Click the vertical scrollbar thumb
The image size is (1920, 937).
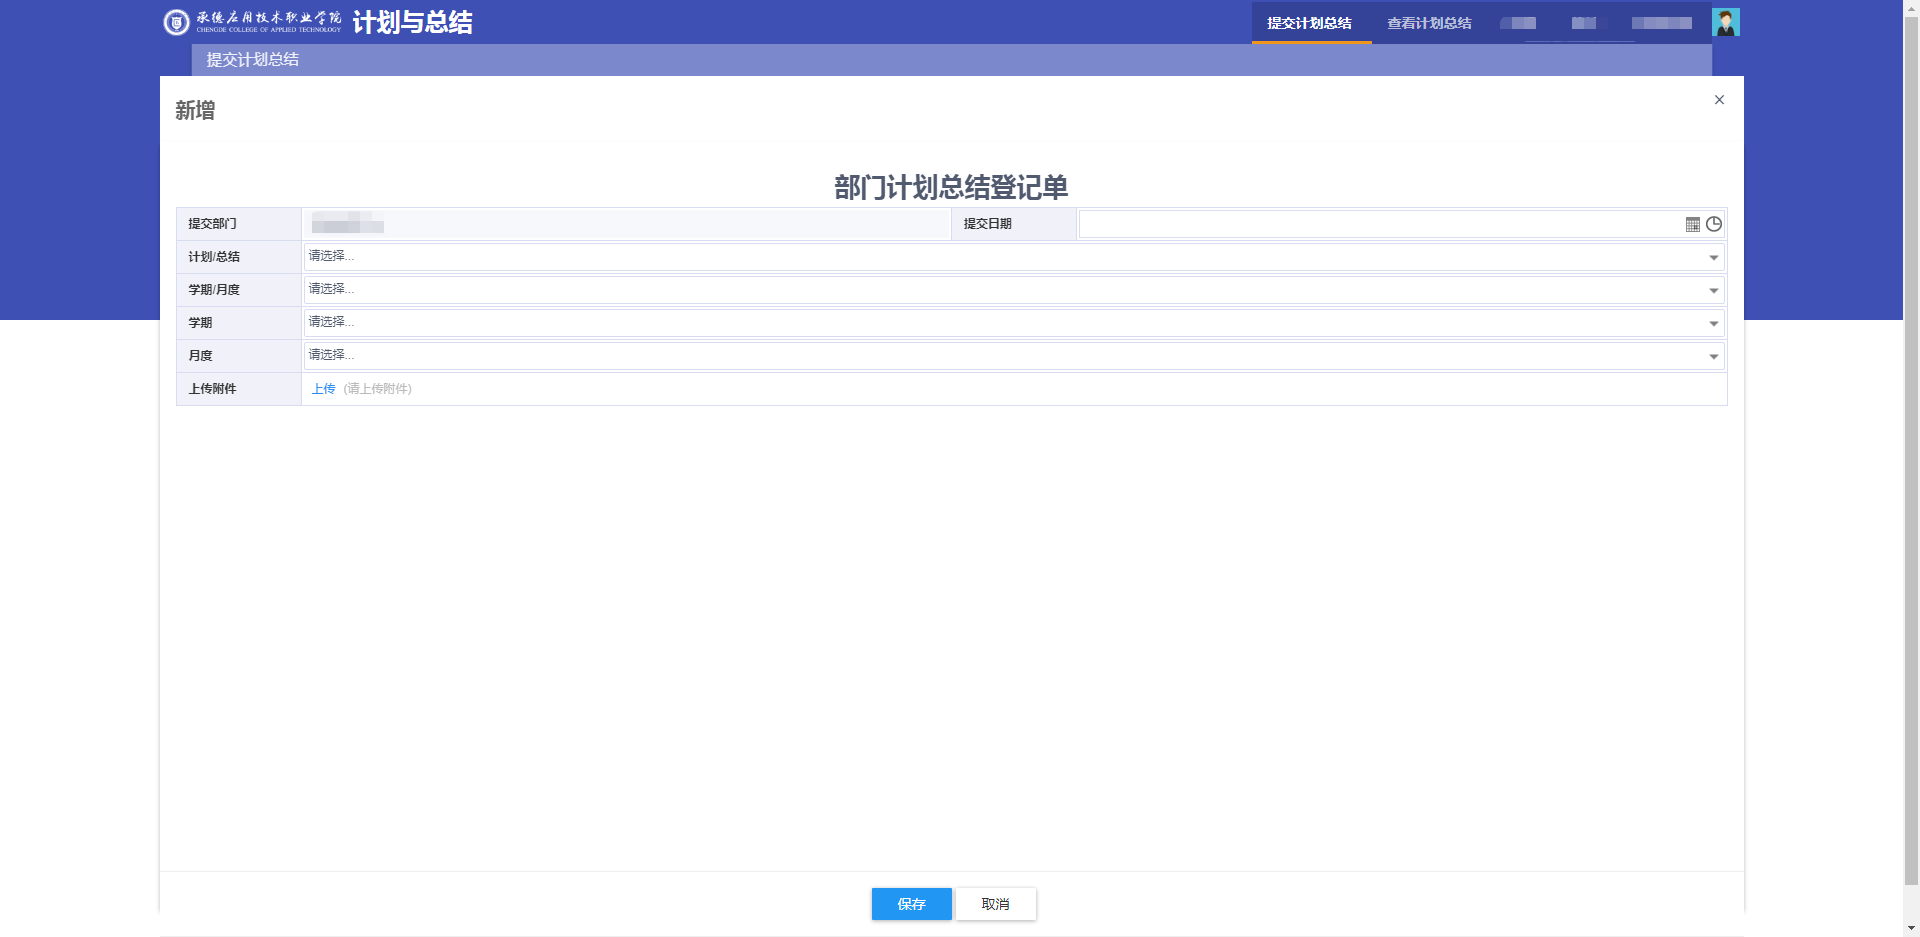coord(1911,450)
